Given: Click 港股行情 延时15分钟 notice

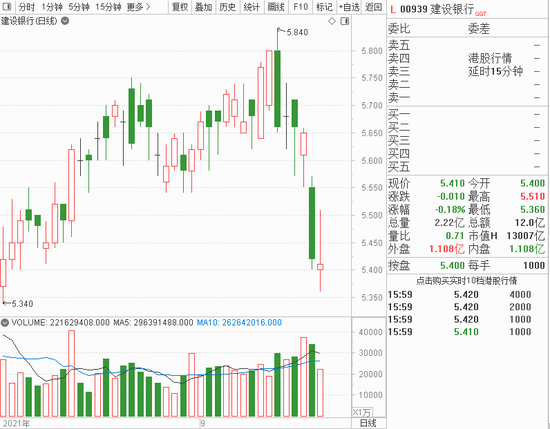Looking at the screenshot, I should click(495, 65).
